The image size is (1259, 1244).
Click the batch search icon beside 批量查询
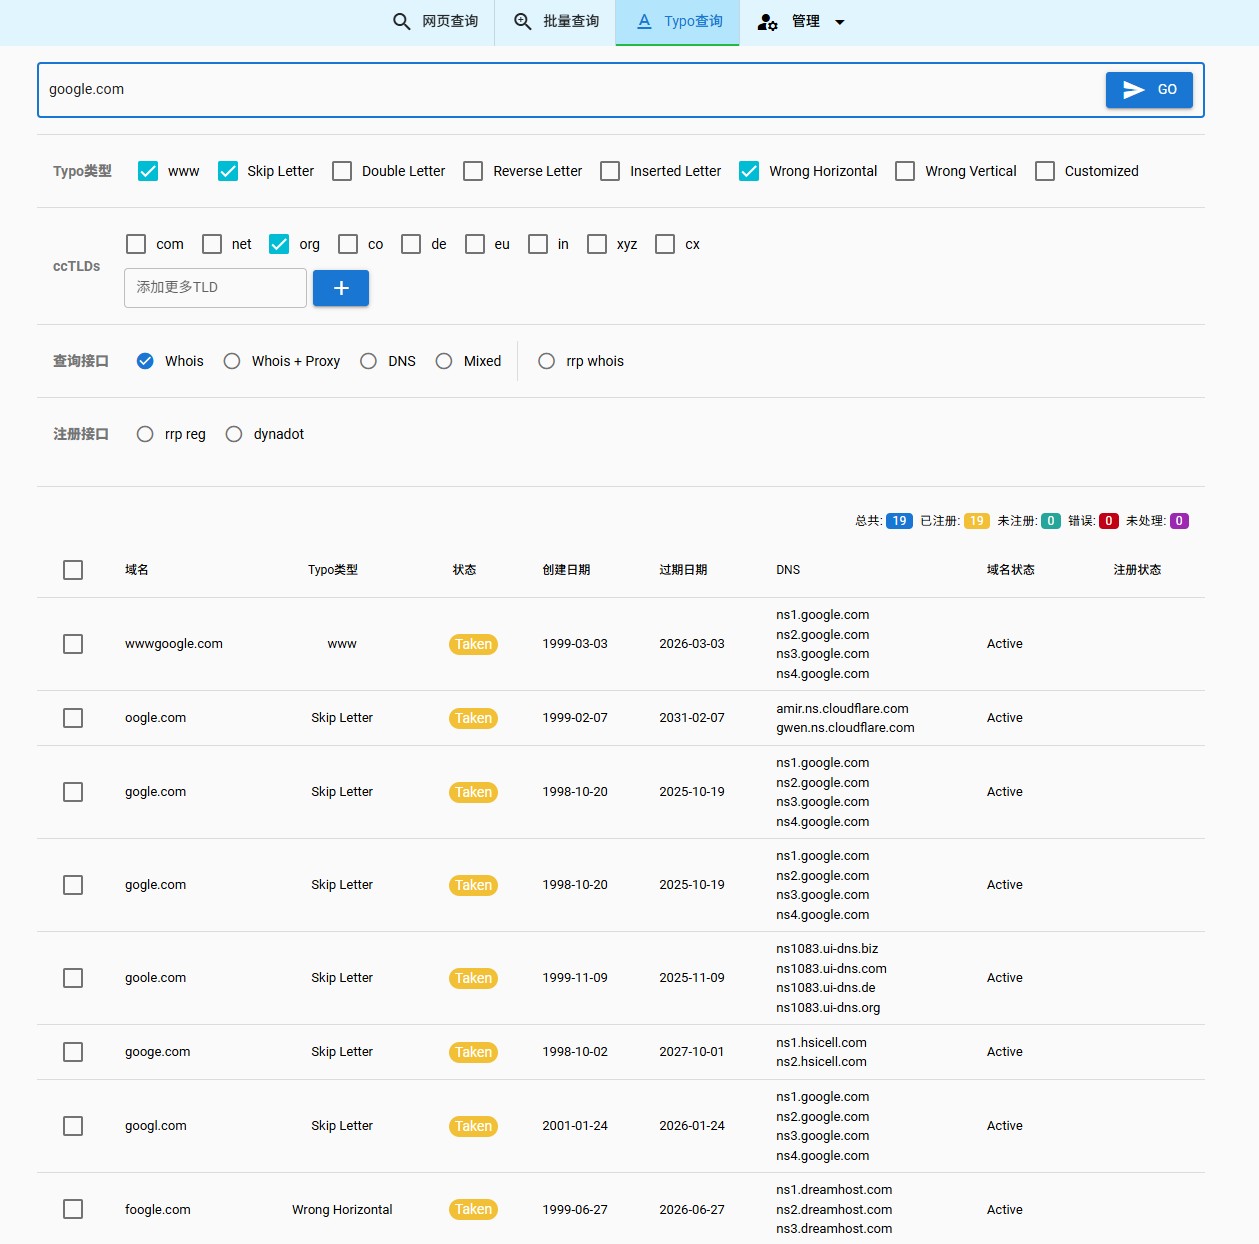point(522,22)
